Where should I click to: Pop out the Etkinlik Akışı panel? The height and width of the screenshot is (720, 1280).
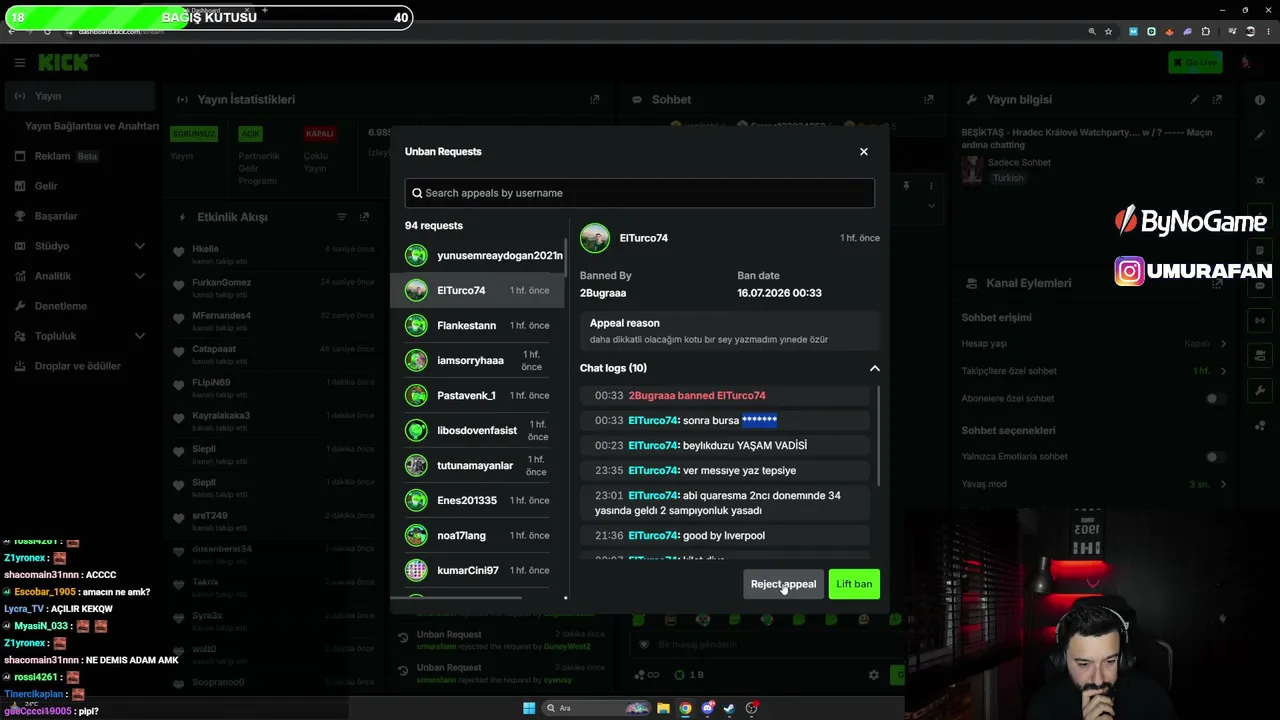[x=364, y=217]
